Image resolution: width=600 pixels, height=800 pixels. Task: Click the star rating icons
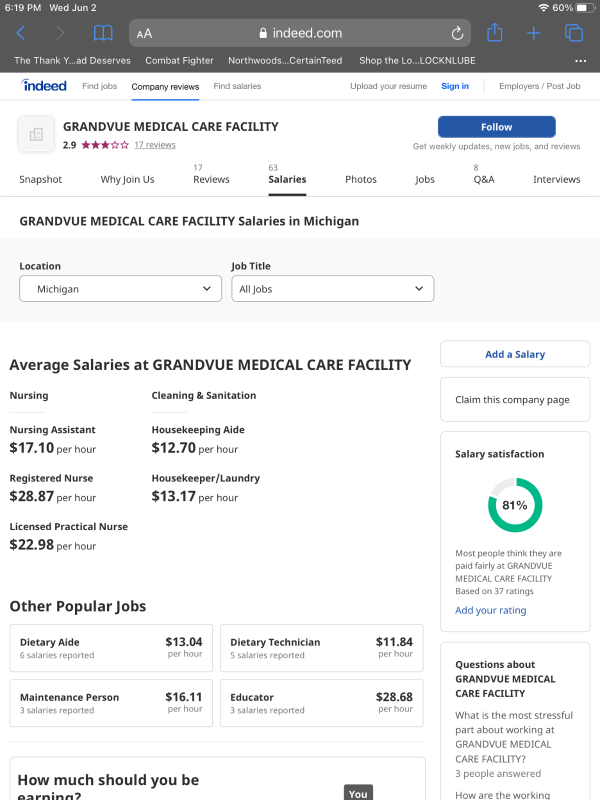coord(105,145)
